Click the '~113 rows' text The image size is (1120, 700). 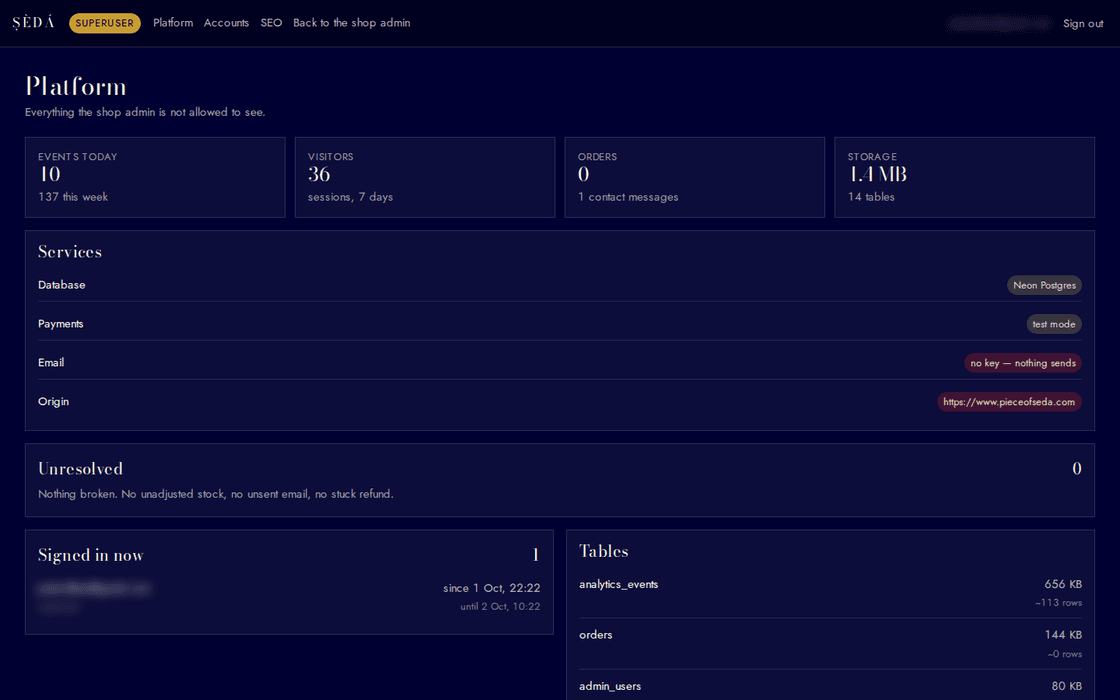[x=1059, y=603]
